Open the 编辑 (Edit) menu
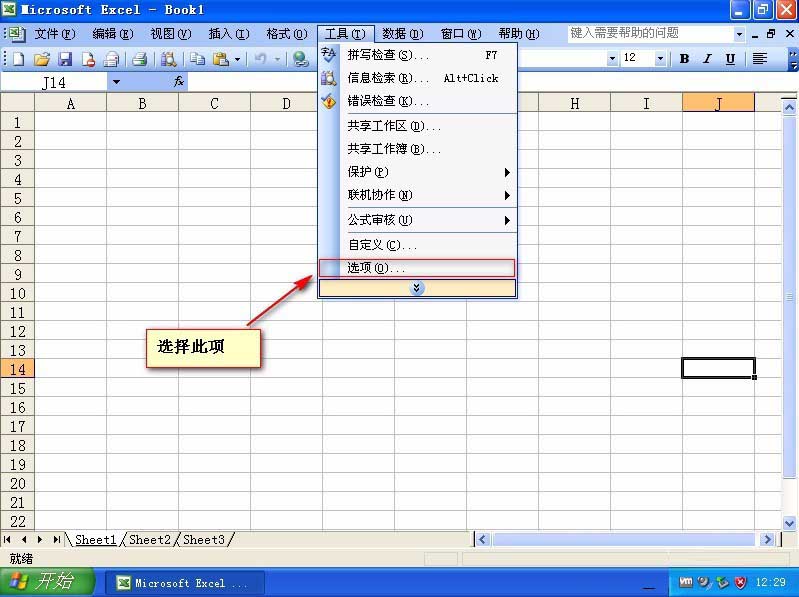The image size is (799, 597). pyautogui.click(x=113, y=34)
